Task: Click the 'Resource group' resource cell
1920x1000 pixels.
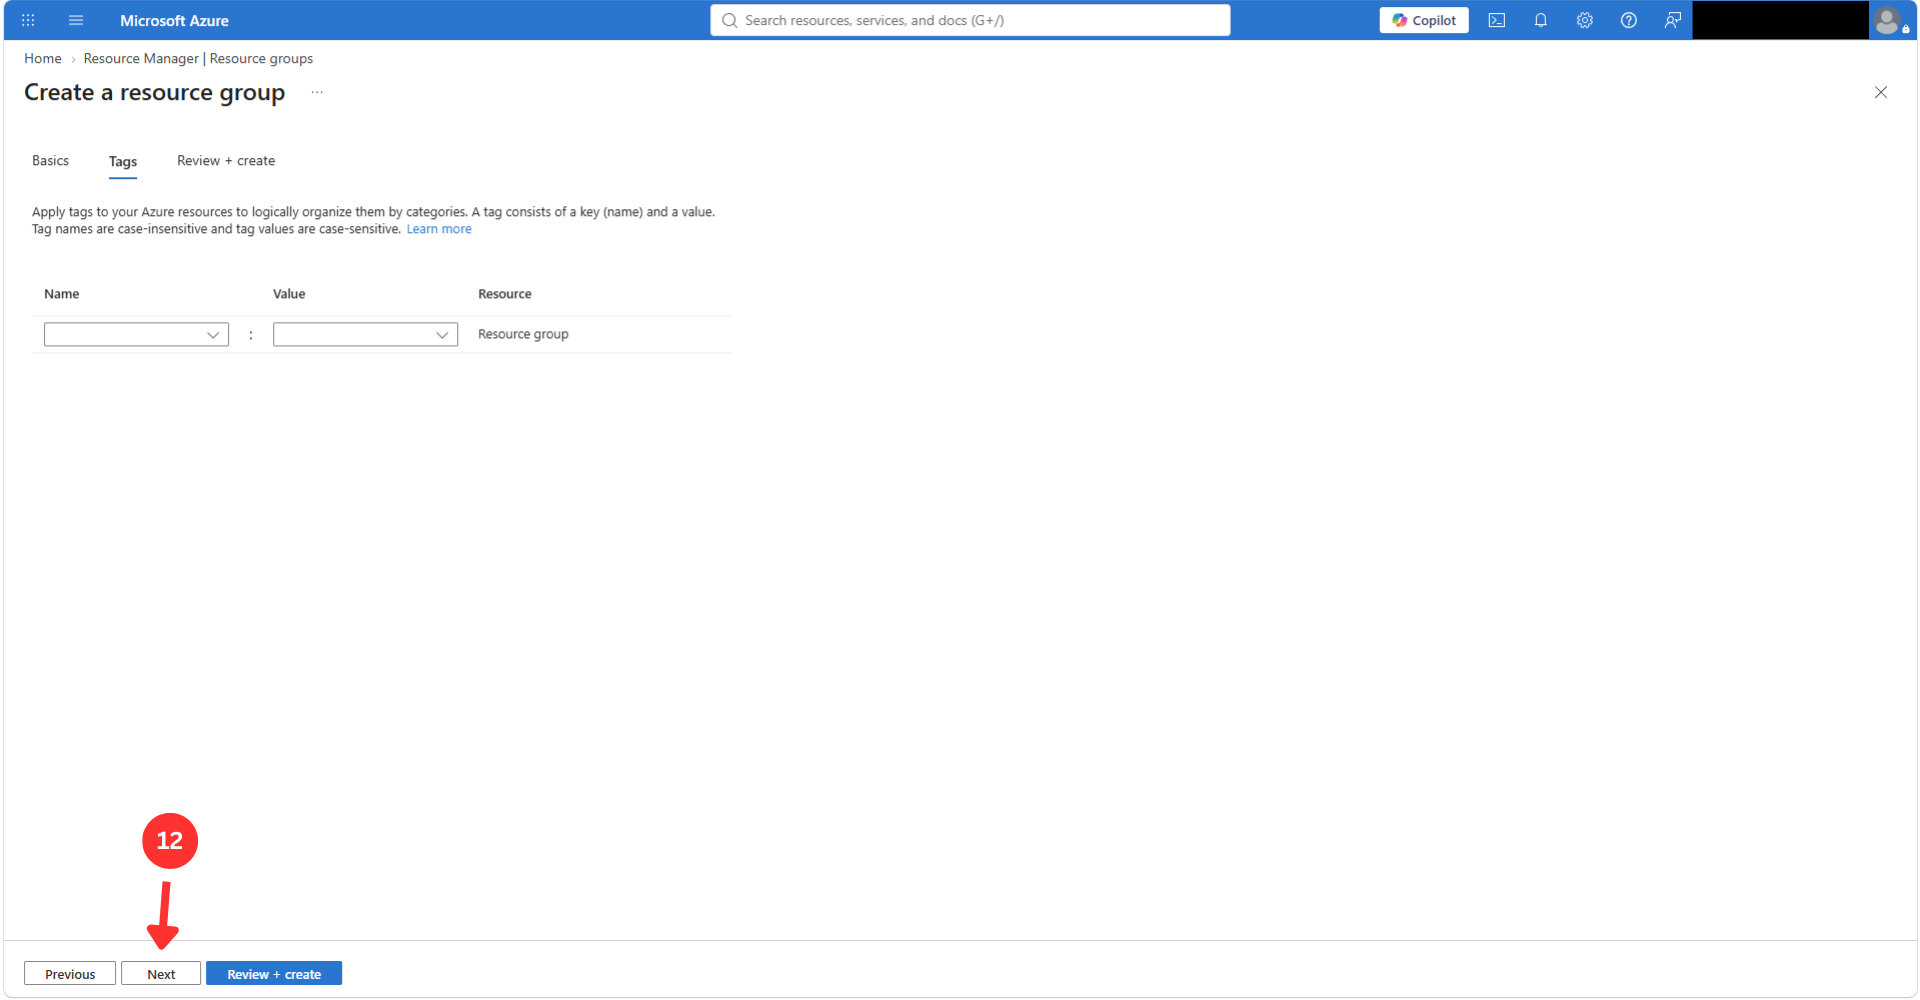Action: pyautogui.click(x=523, y=334)
